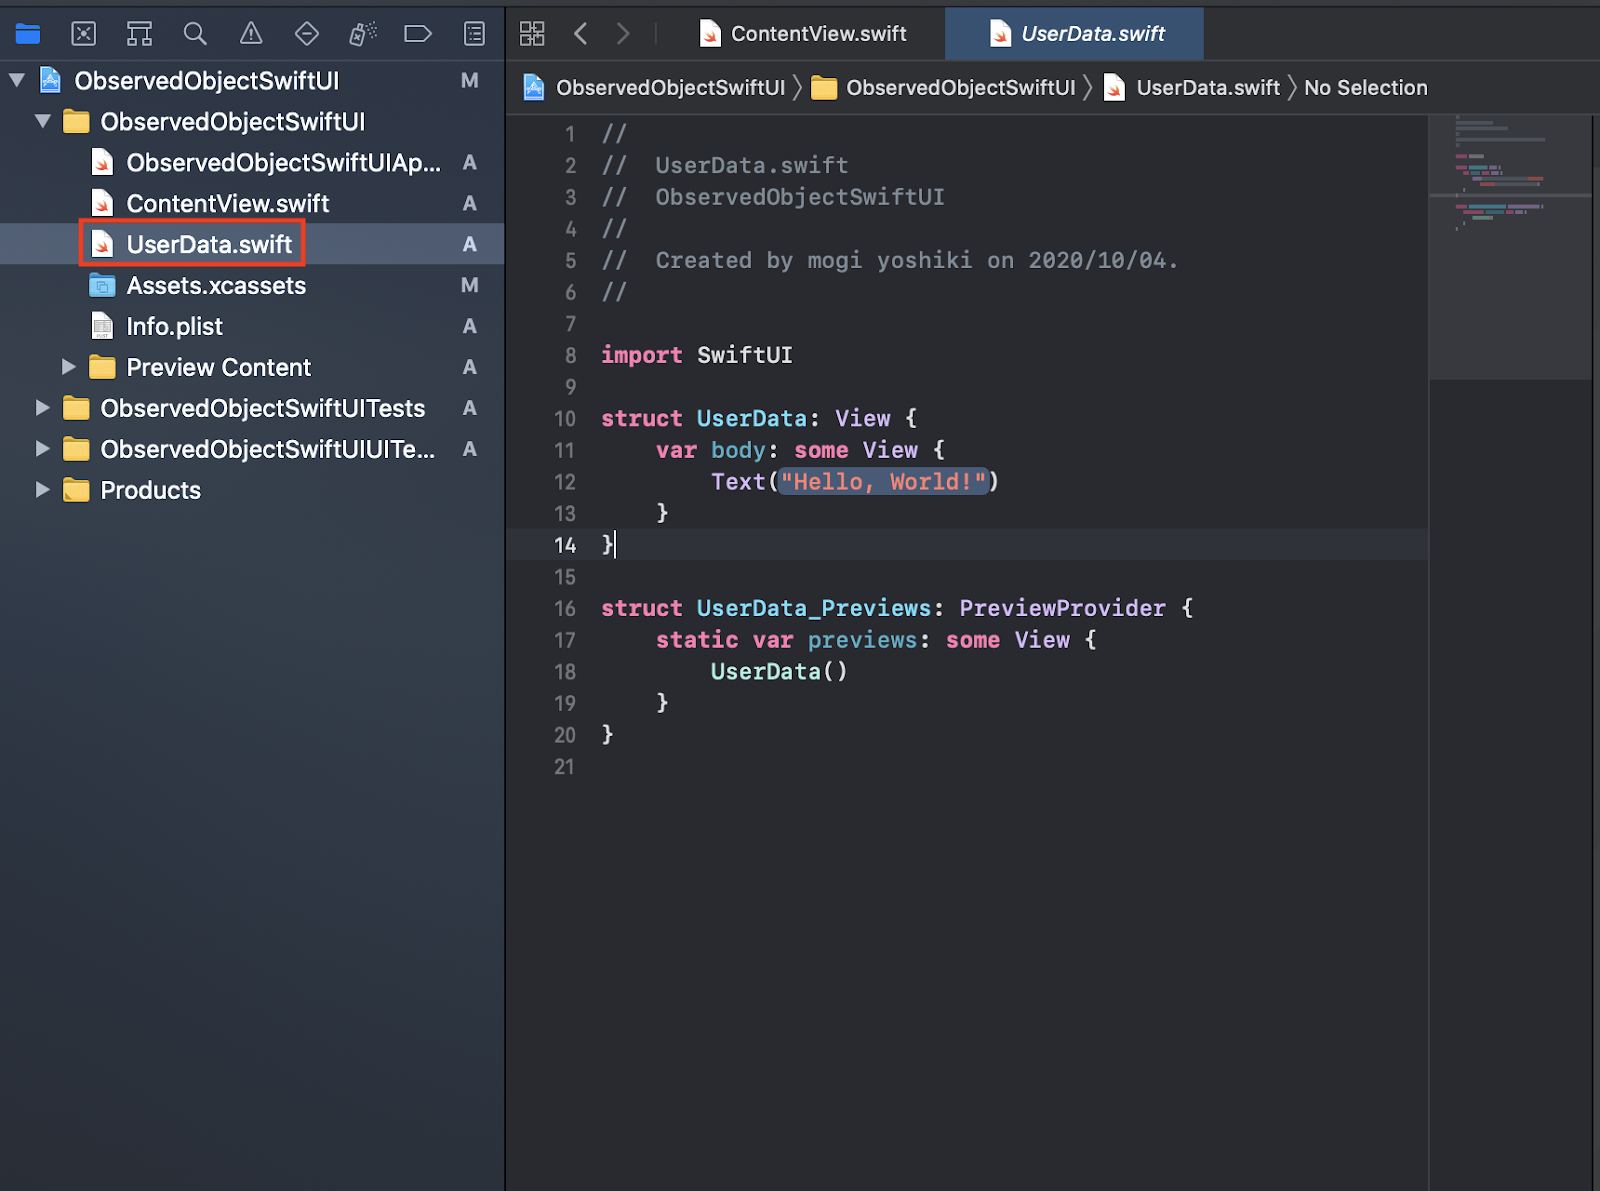The width and height of the screenshot is (1600, 1191).
Task: Click Swift file icon of ContentView.swift row
Action: 102,203
